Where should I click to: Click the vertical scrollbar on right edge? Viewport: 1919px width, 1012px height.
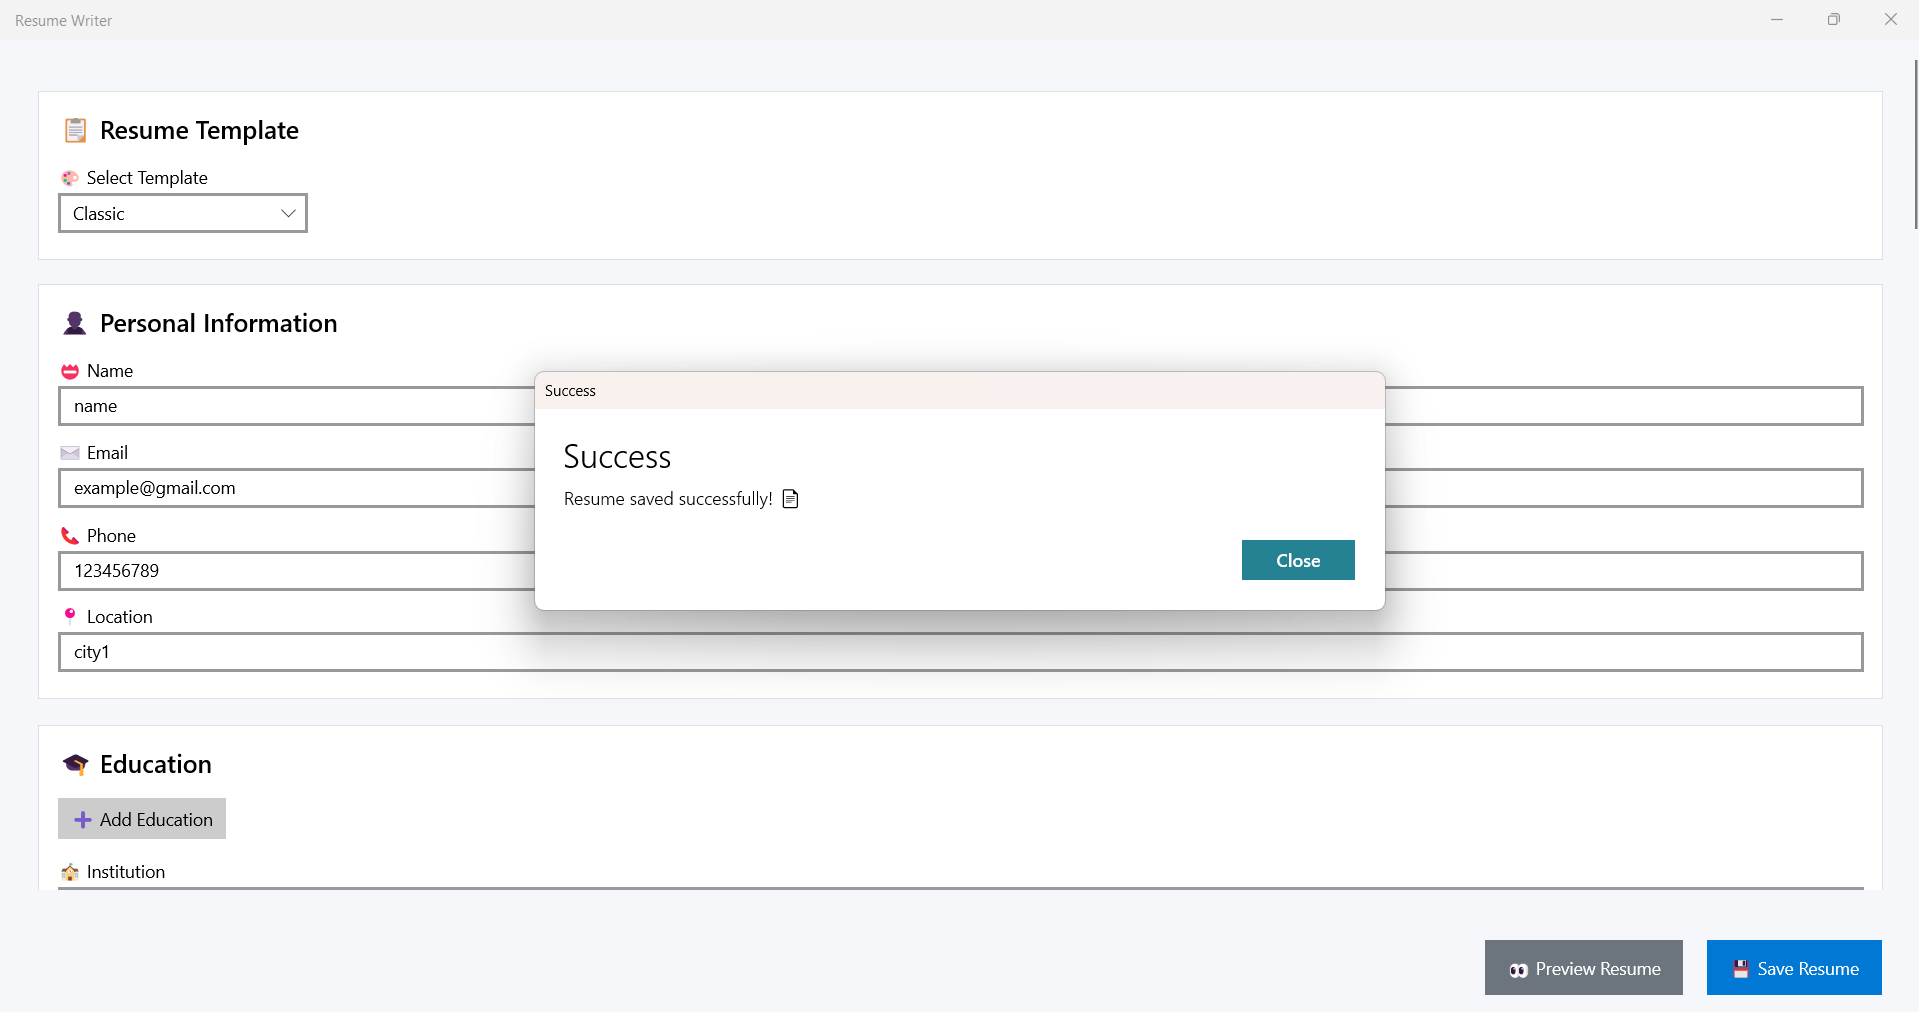[x=1915, y=145]
